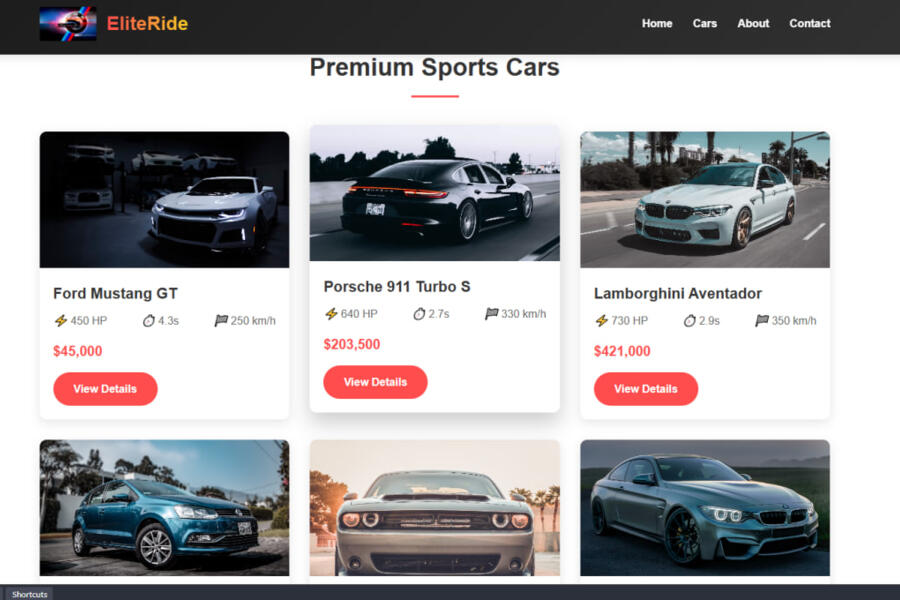Click the stopwatch icon beside 2.7s
Screen dimensions: 900x600
click(419, 313)
